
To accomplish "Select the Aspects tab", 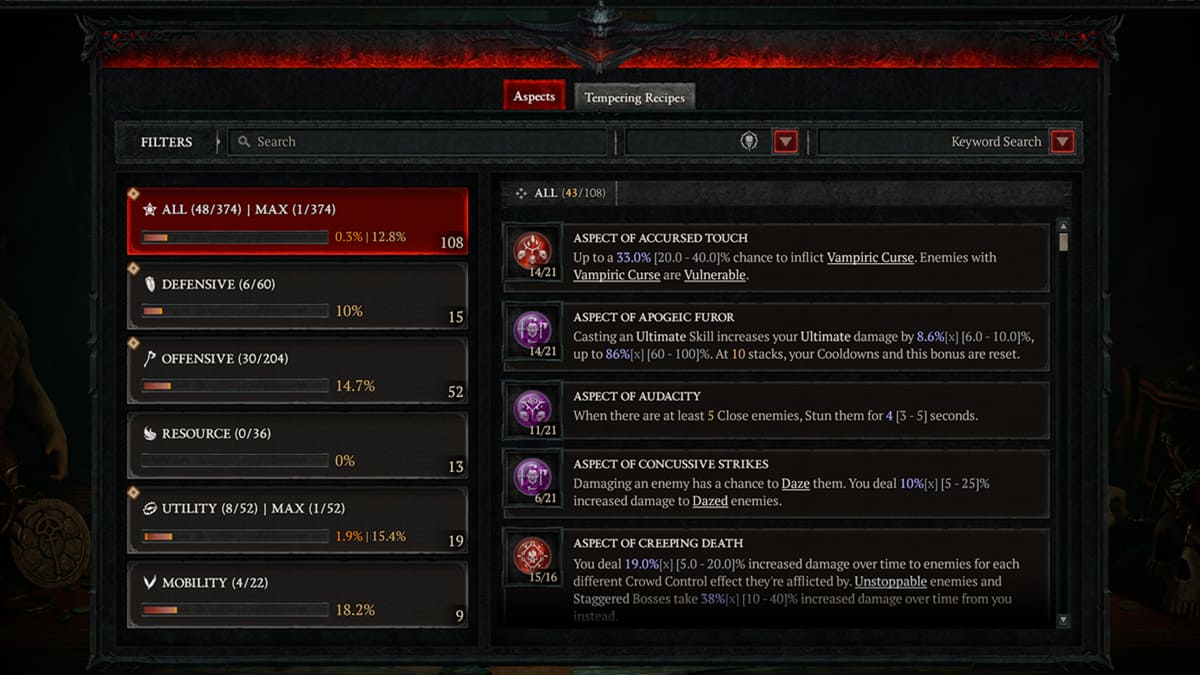I will click(534, 96).
